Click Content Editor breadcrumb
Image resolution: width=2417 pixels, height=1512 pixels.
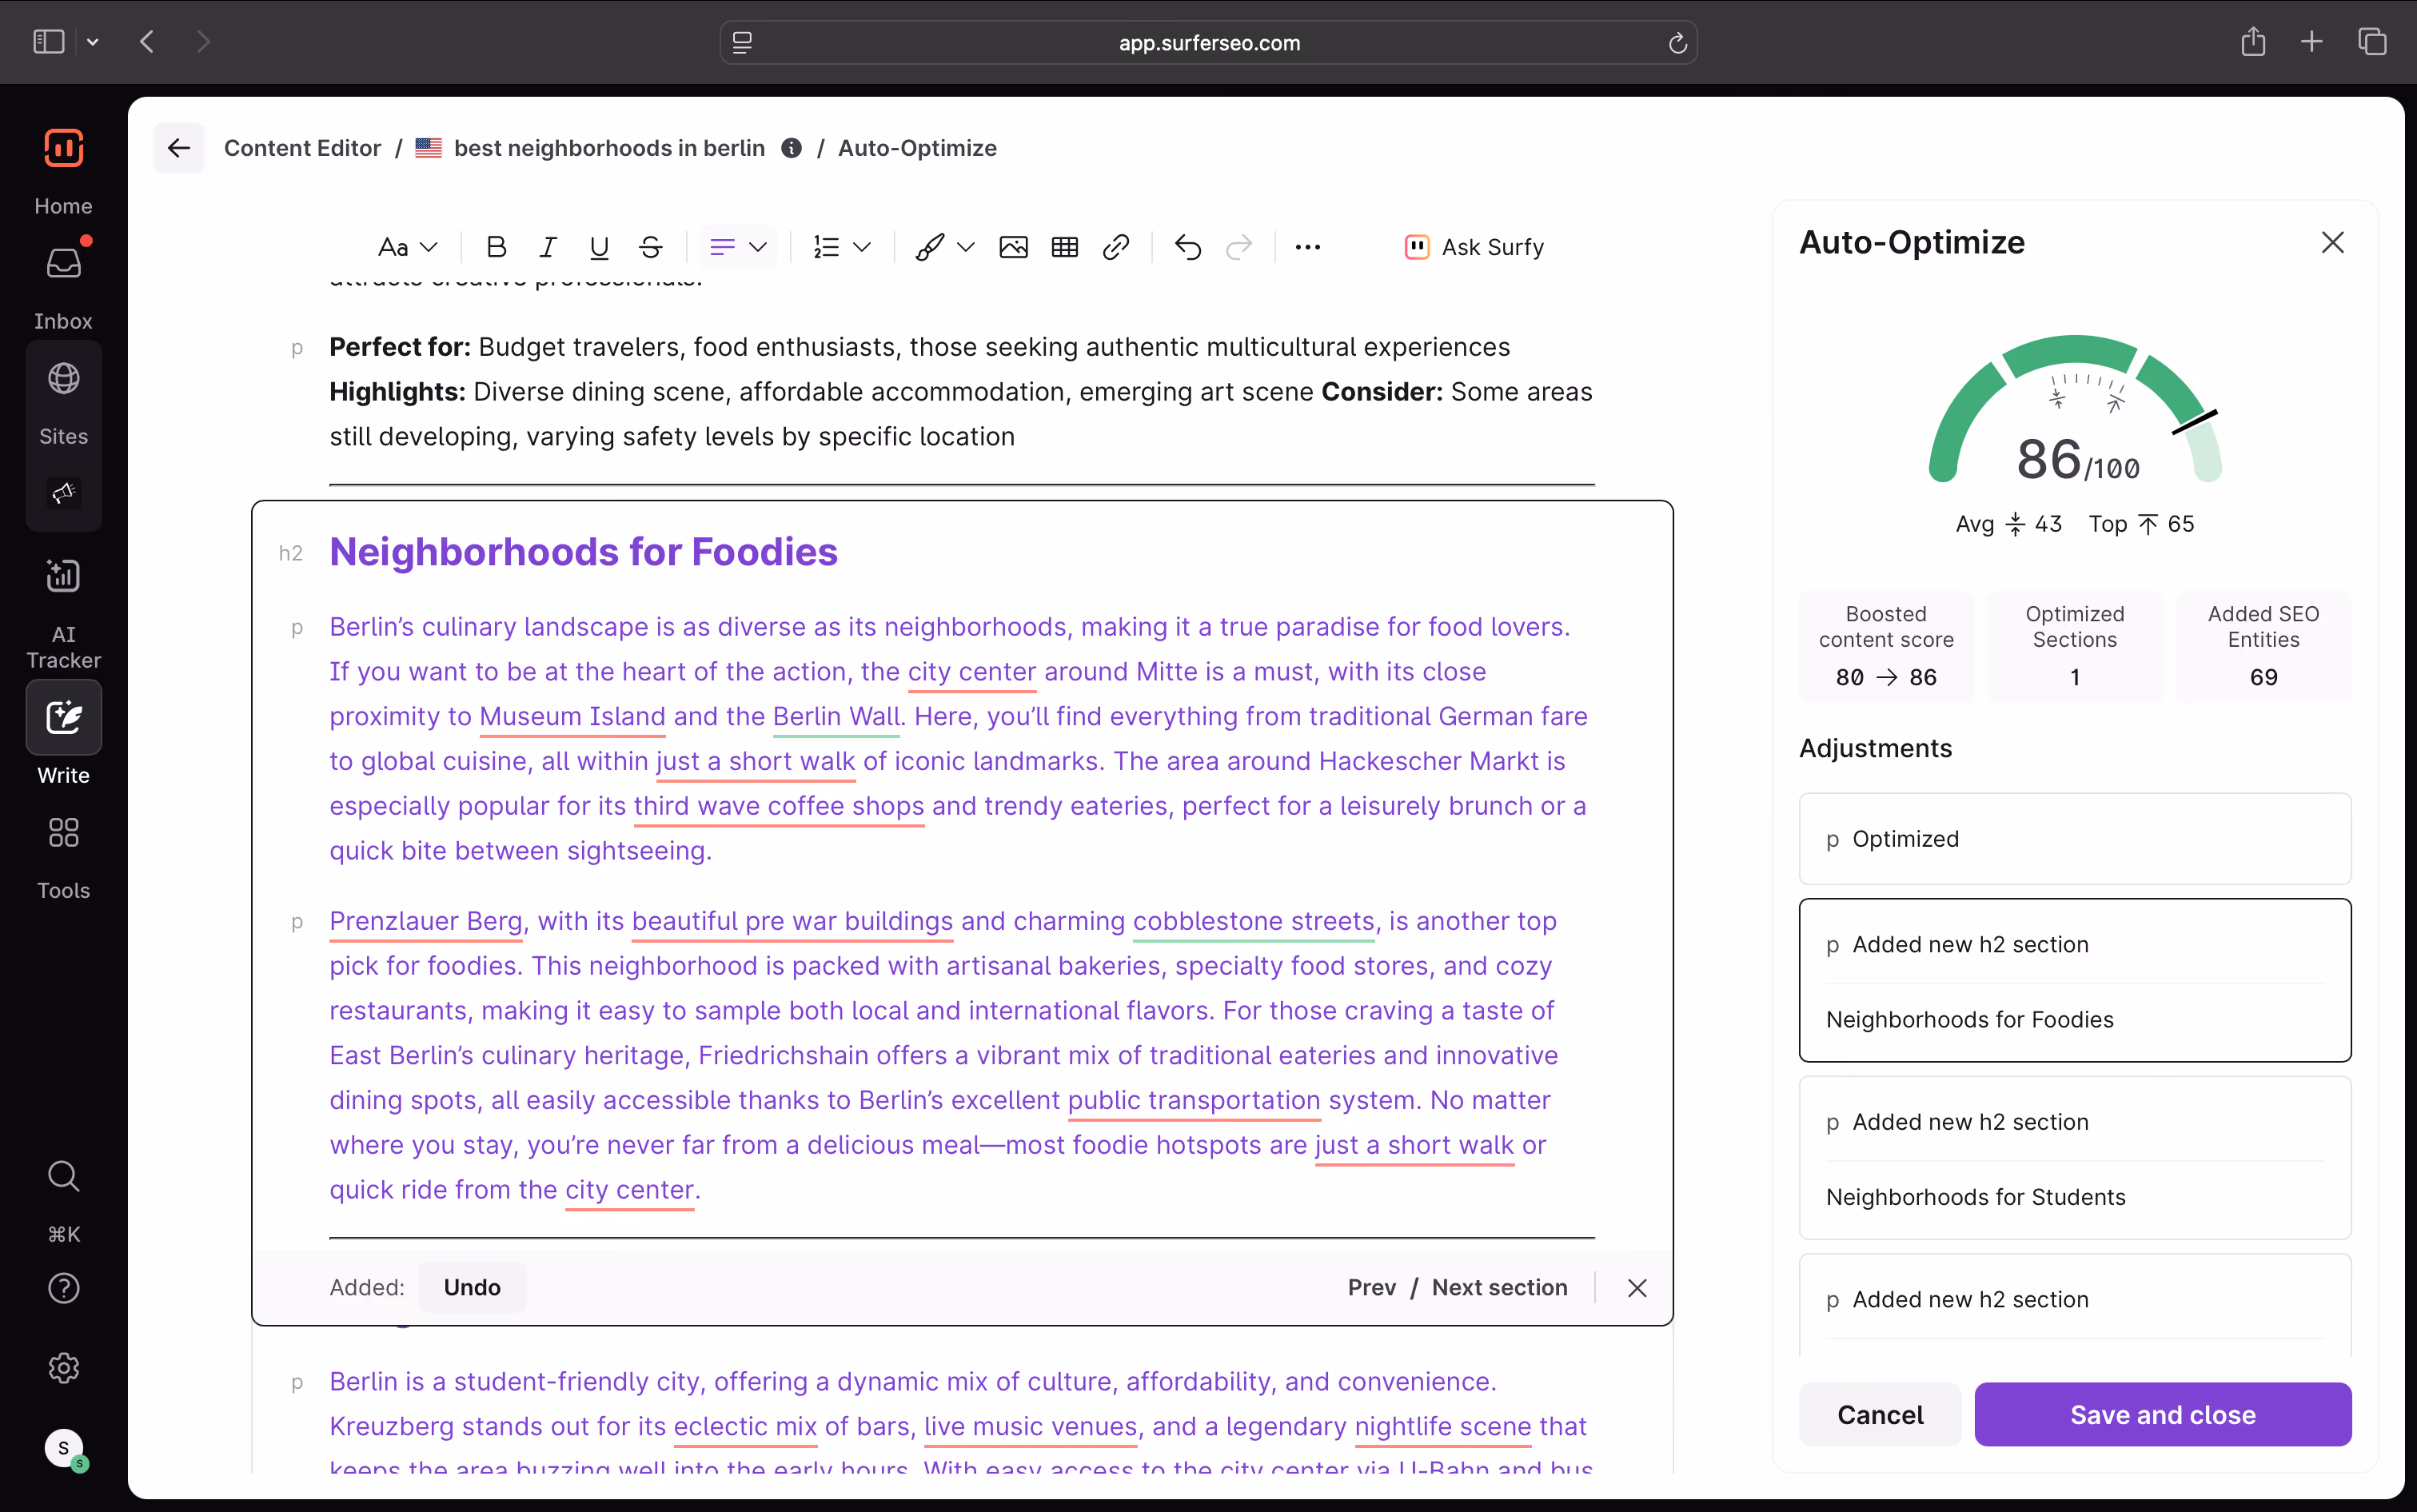(302, 148)
